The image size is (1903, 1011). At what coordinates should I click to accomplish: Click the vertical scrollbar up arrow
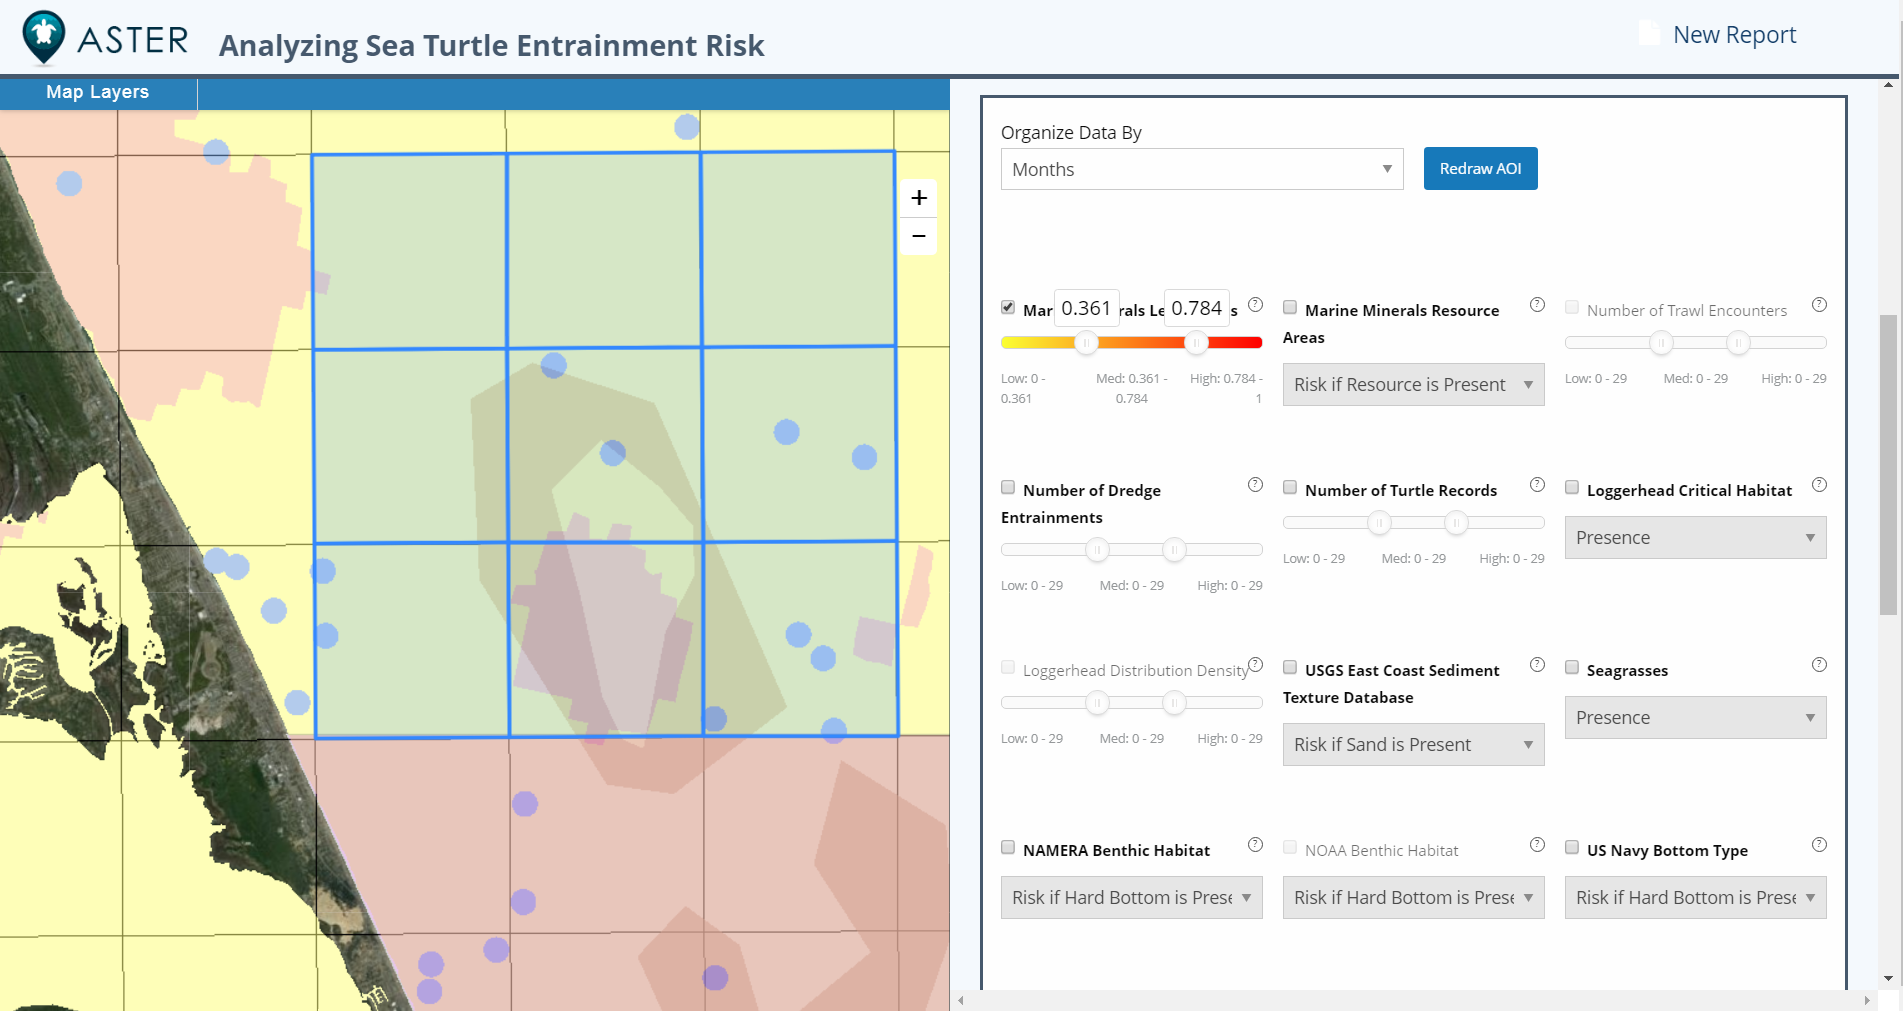pyautogui.click(x=1888, y=85)
